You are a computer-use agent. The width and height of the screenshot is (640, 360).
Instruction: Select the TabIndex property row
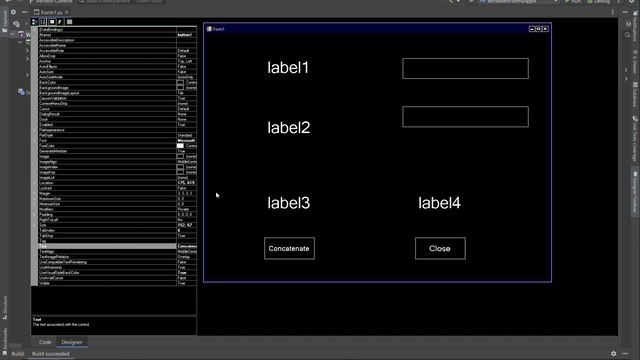tap(117, 230)
